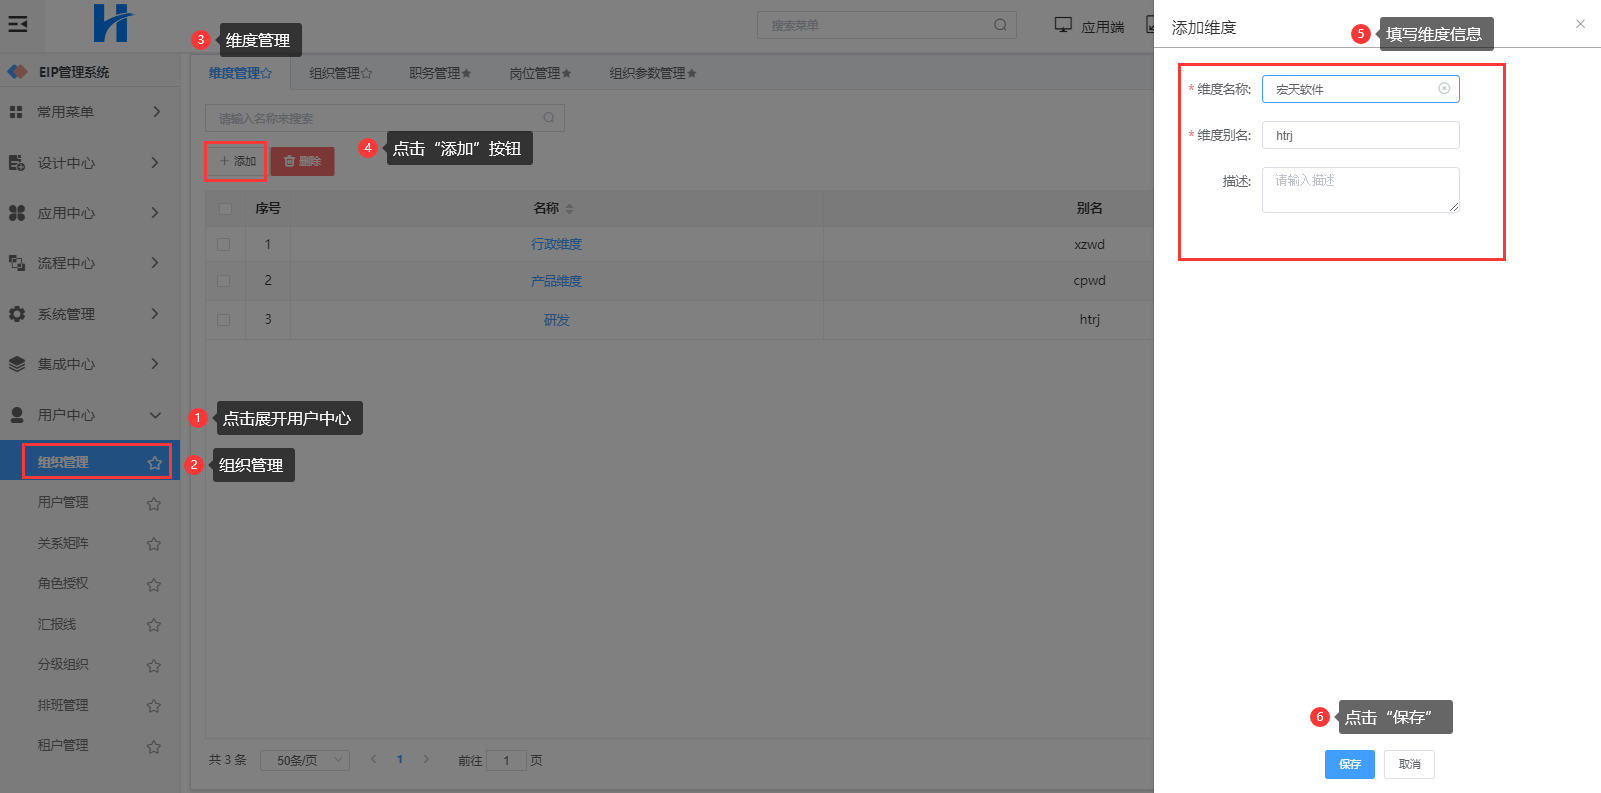
Task: Click the magnifier in the 搜索菜单 box
Action: [1000, 25]
